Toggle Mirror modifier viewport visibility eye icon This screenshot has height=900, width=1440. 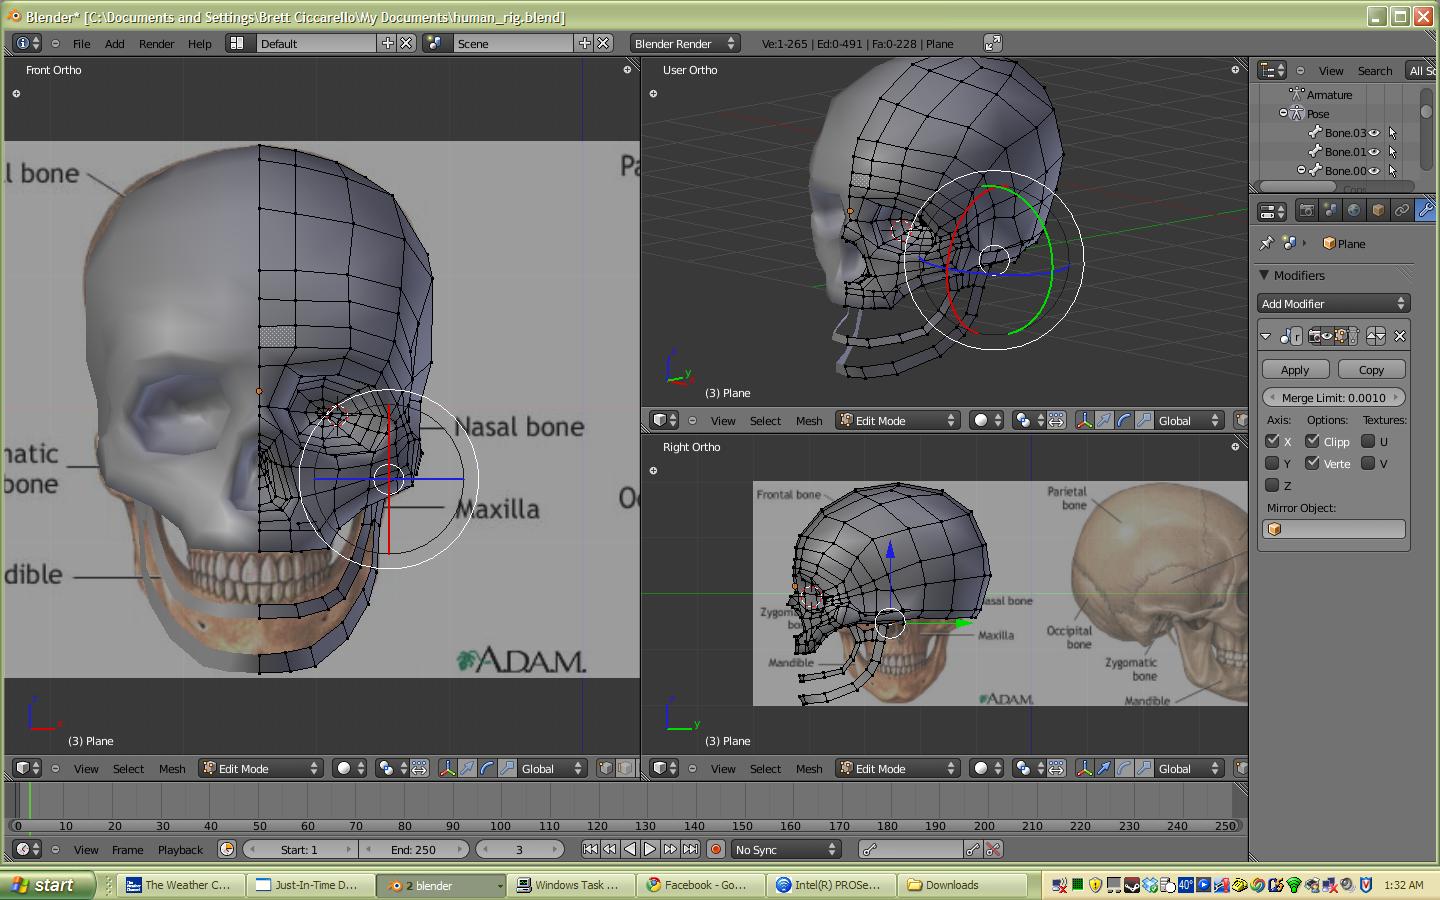coord(1329,336)
